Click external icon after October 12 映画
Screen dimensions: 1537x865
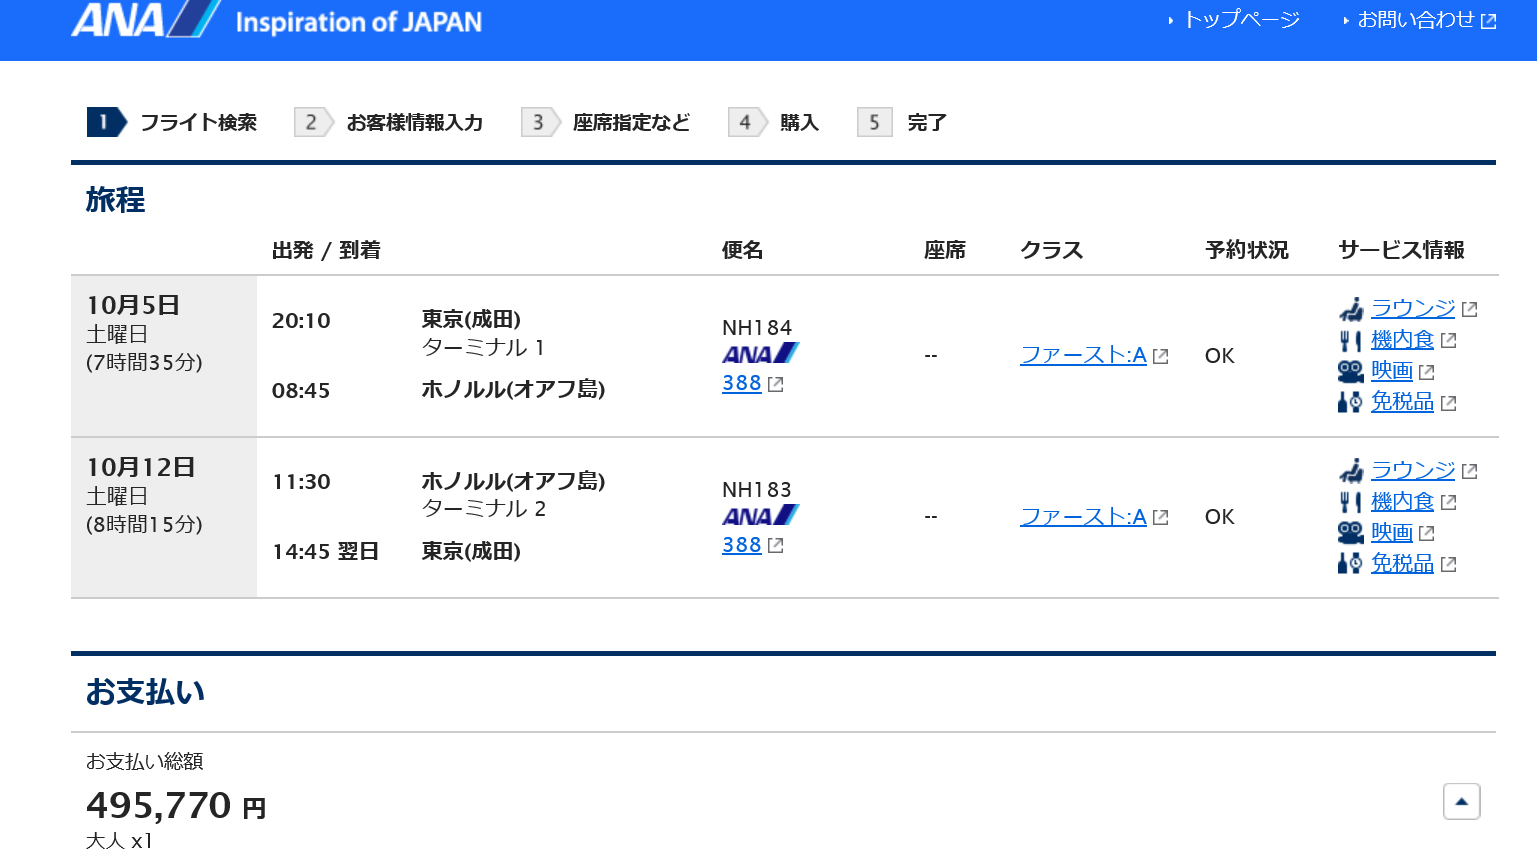tap(1427, 534)
